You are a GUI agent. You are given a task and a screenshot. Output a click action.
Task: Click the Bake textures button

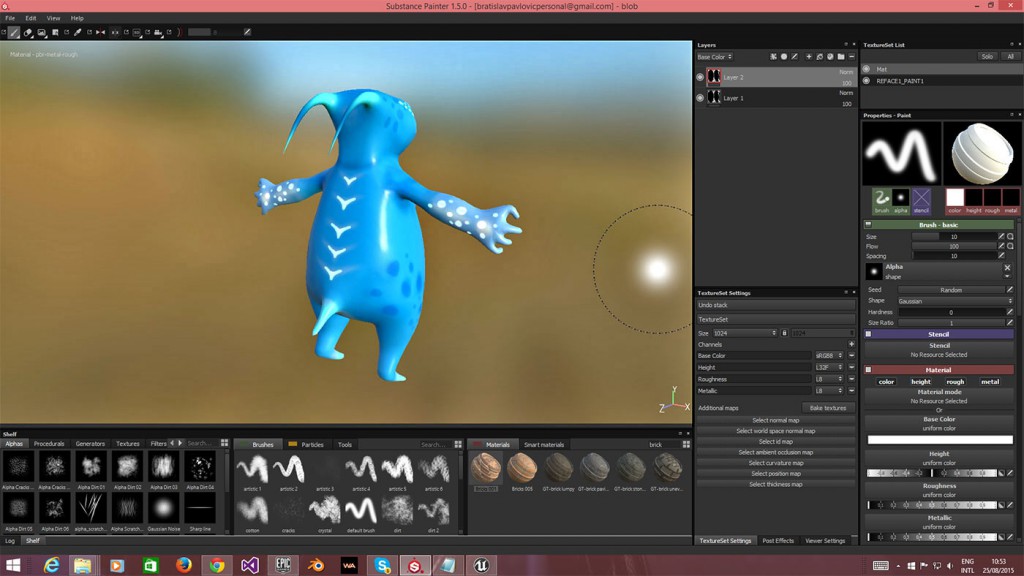828,408
